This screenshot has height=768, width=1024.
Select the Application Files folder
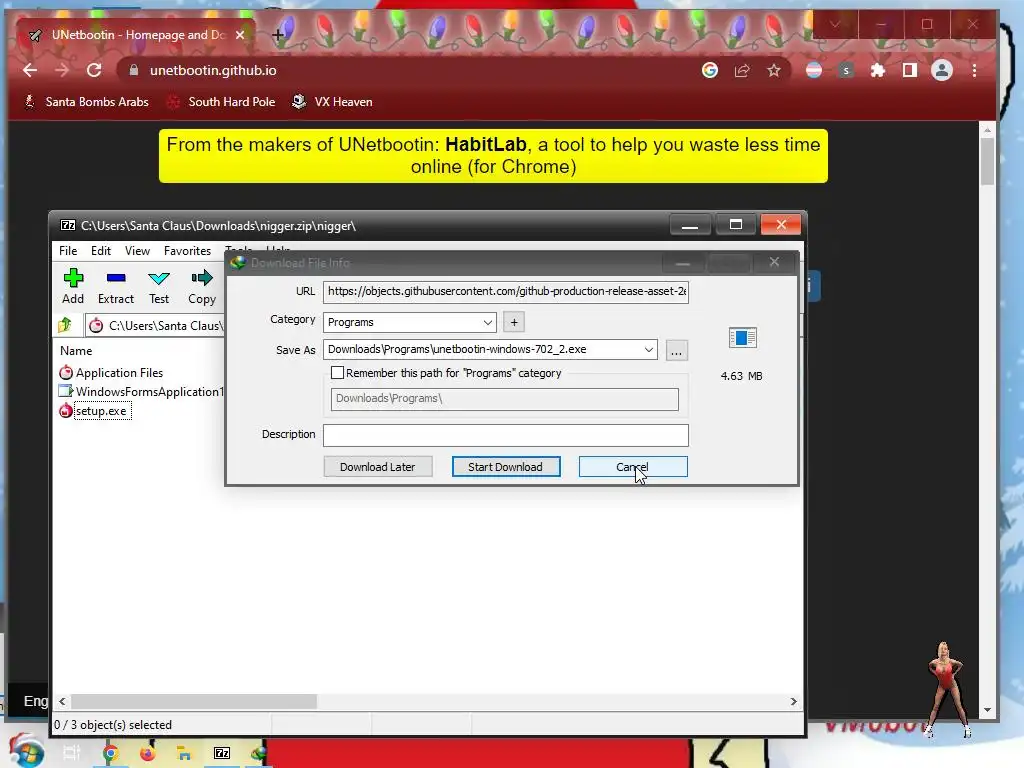click(111, 373)
